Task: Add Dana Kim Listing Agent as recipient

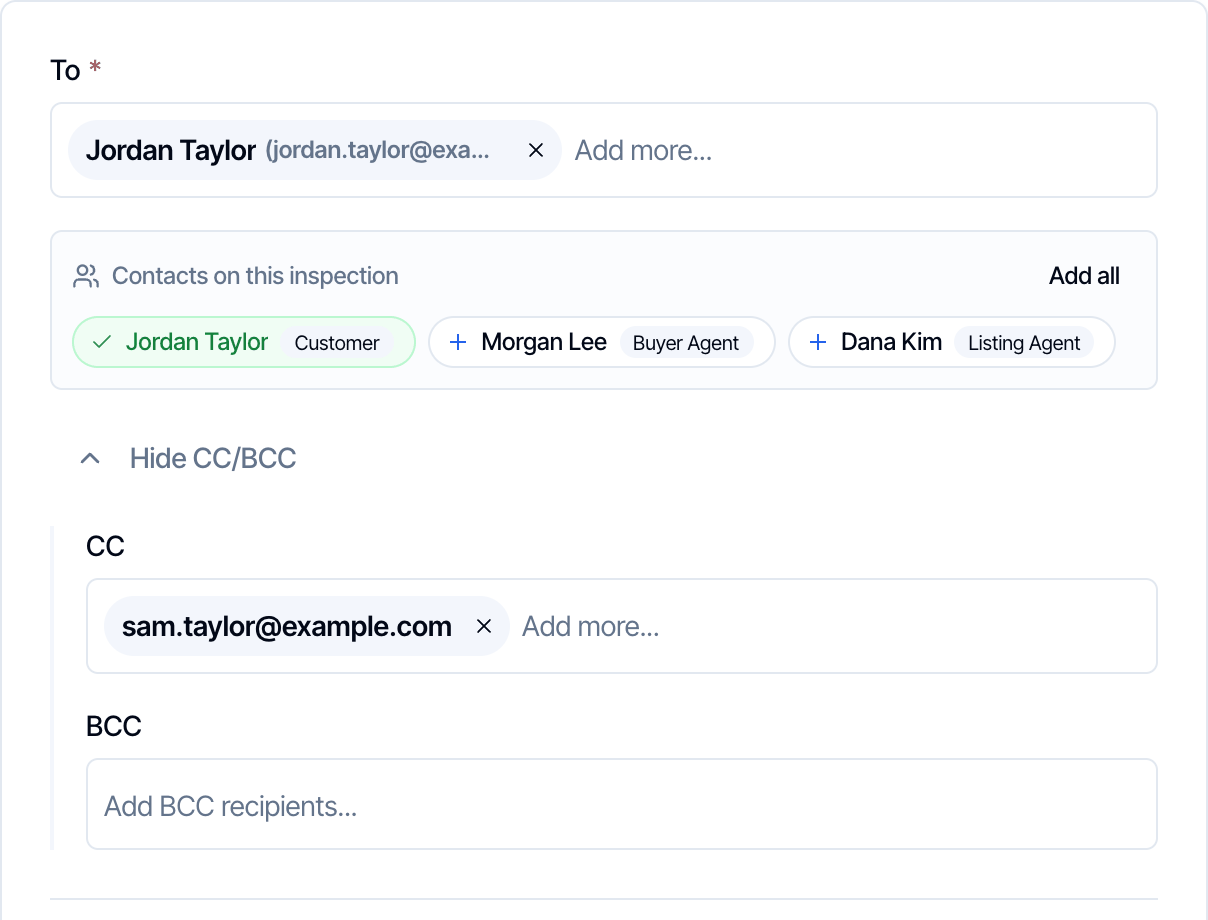Action: point(952,342)
